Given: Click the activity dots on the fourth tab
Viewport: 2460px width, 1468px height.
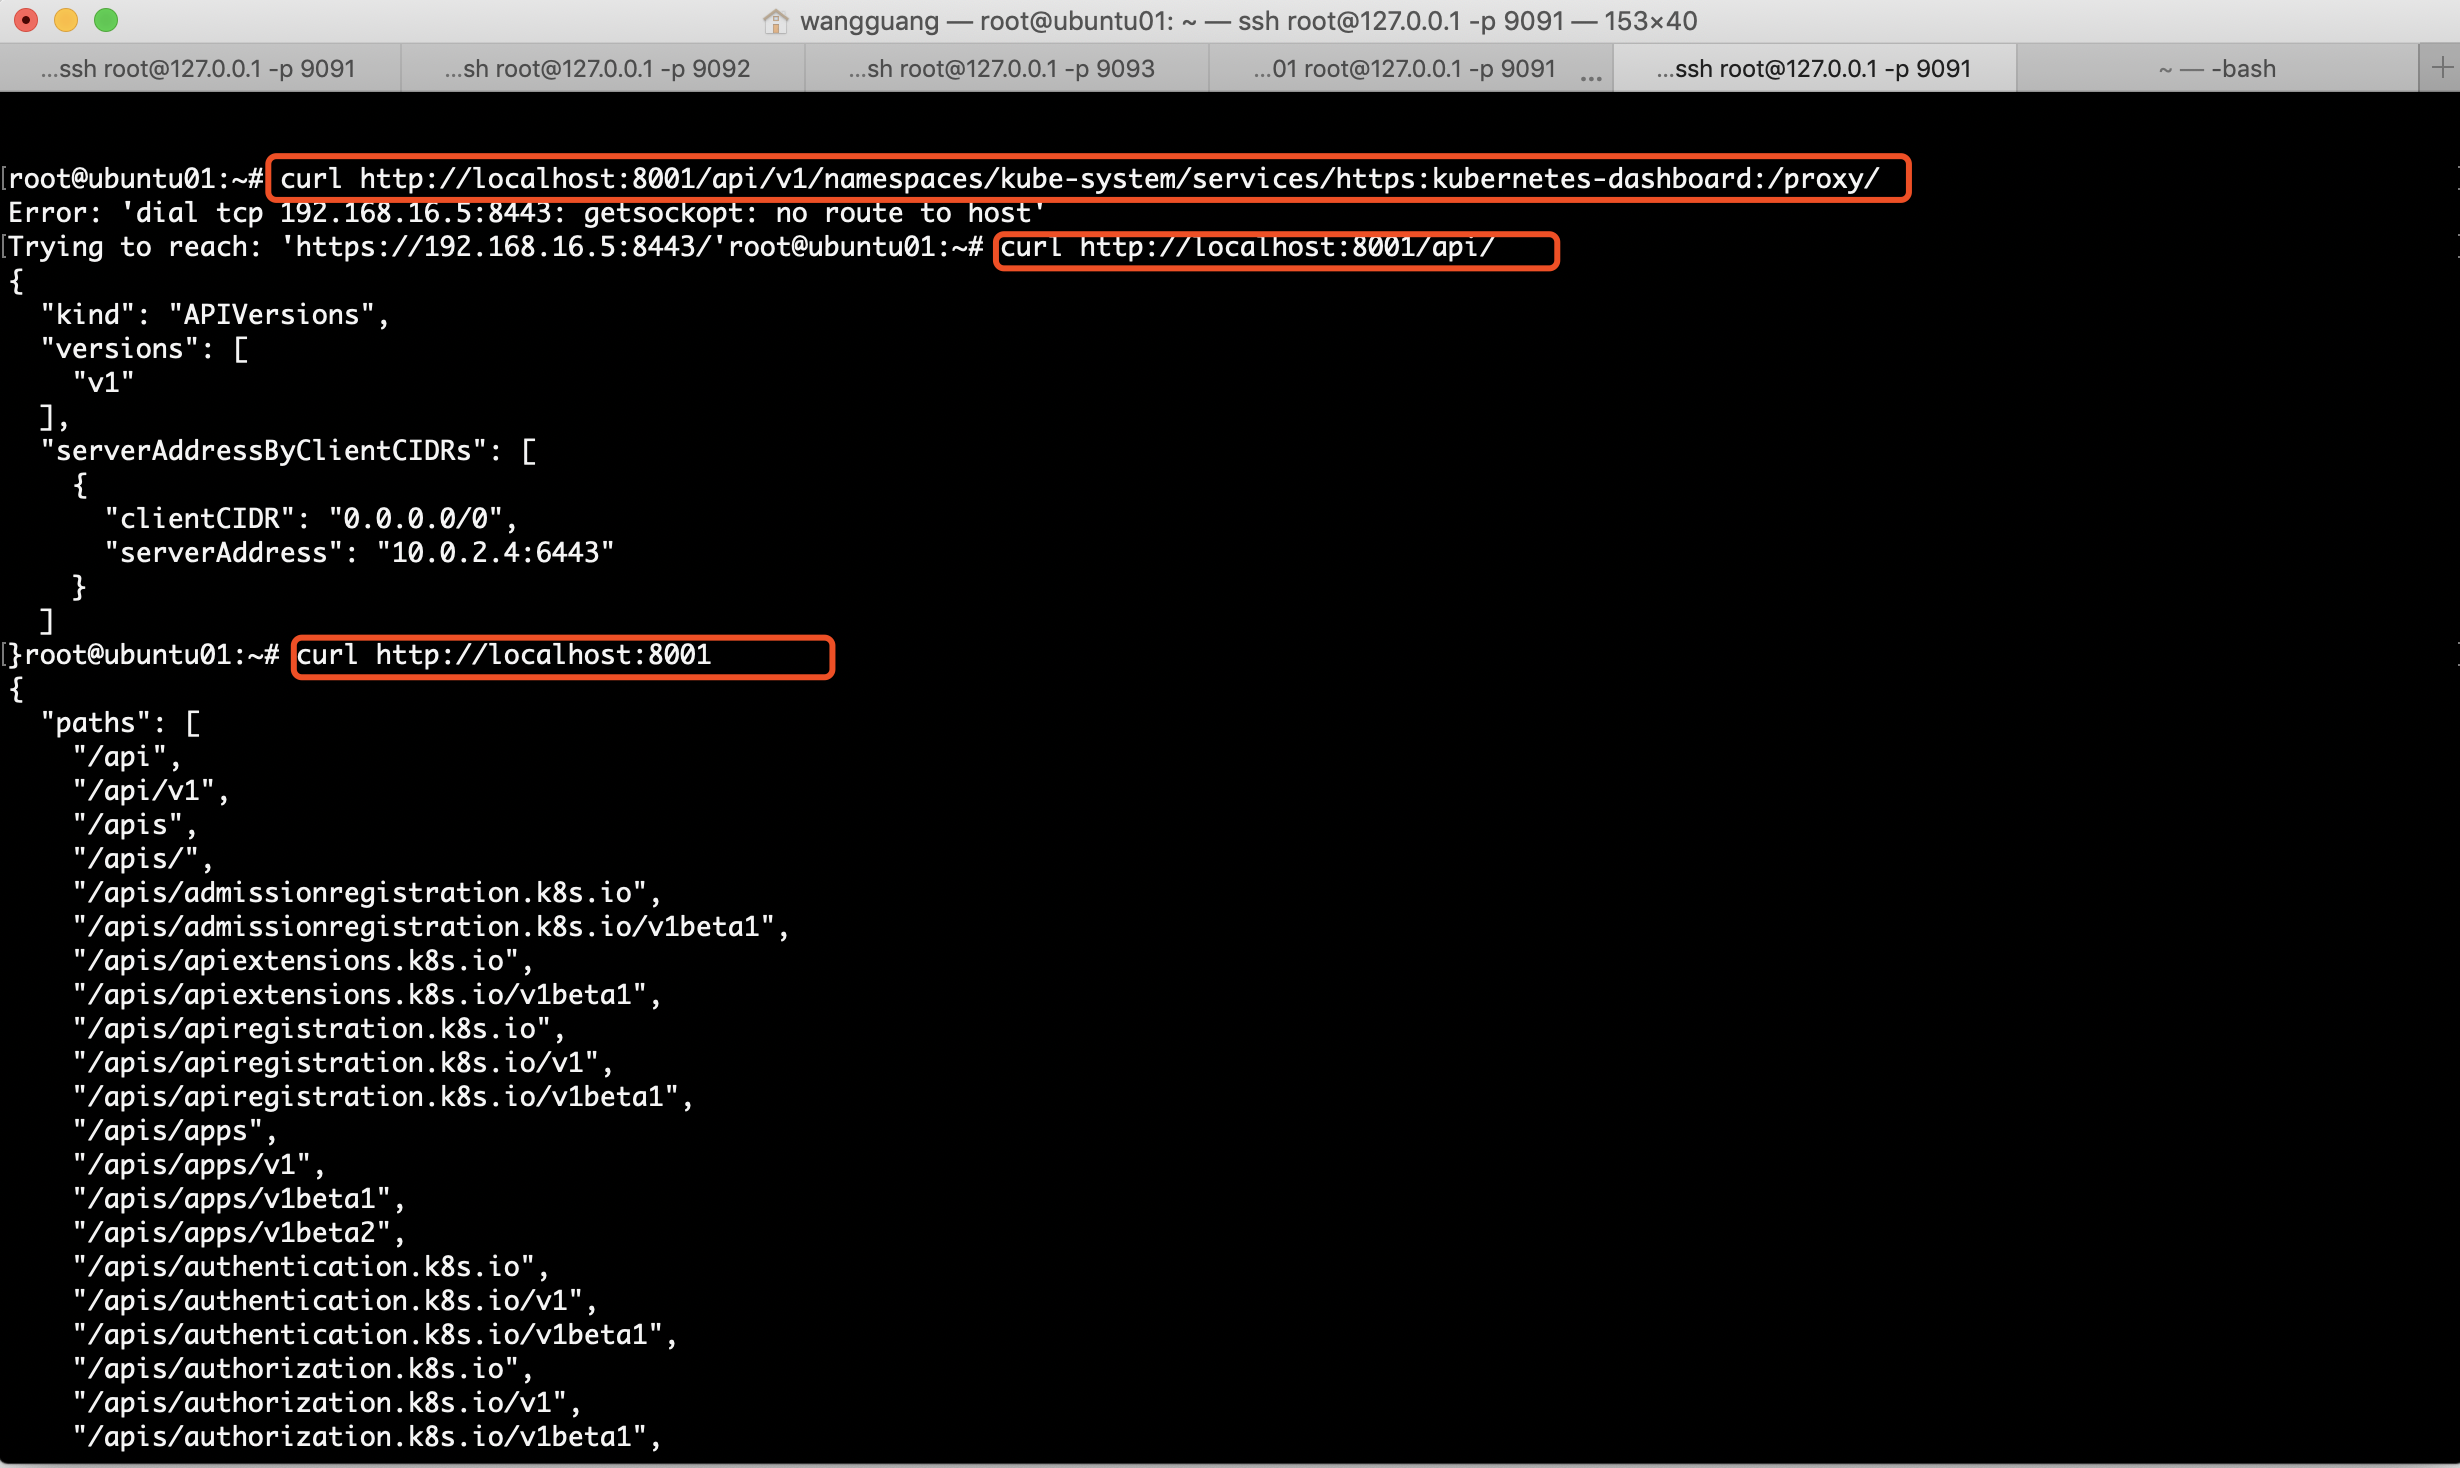Looking at the screenshot, I should tap(1590, 77).
